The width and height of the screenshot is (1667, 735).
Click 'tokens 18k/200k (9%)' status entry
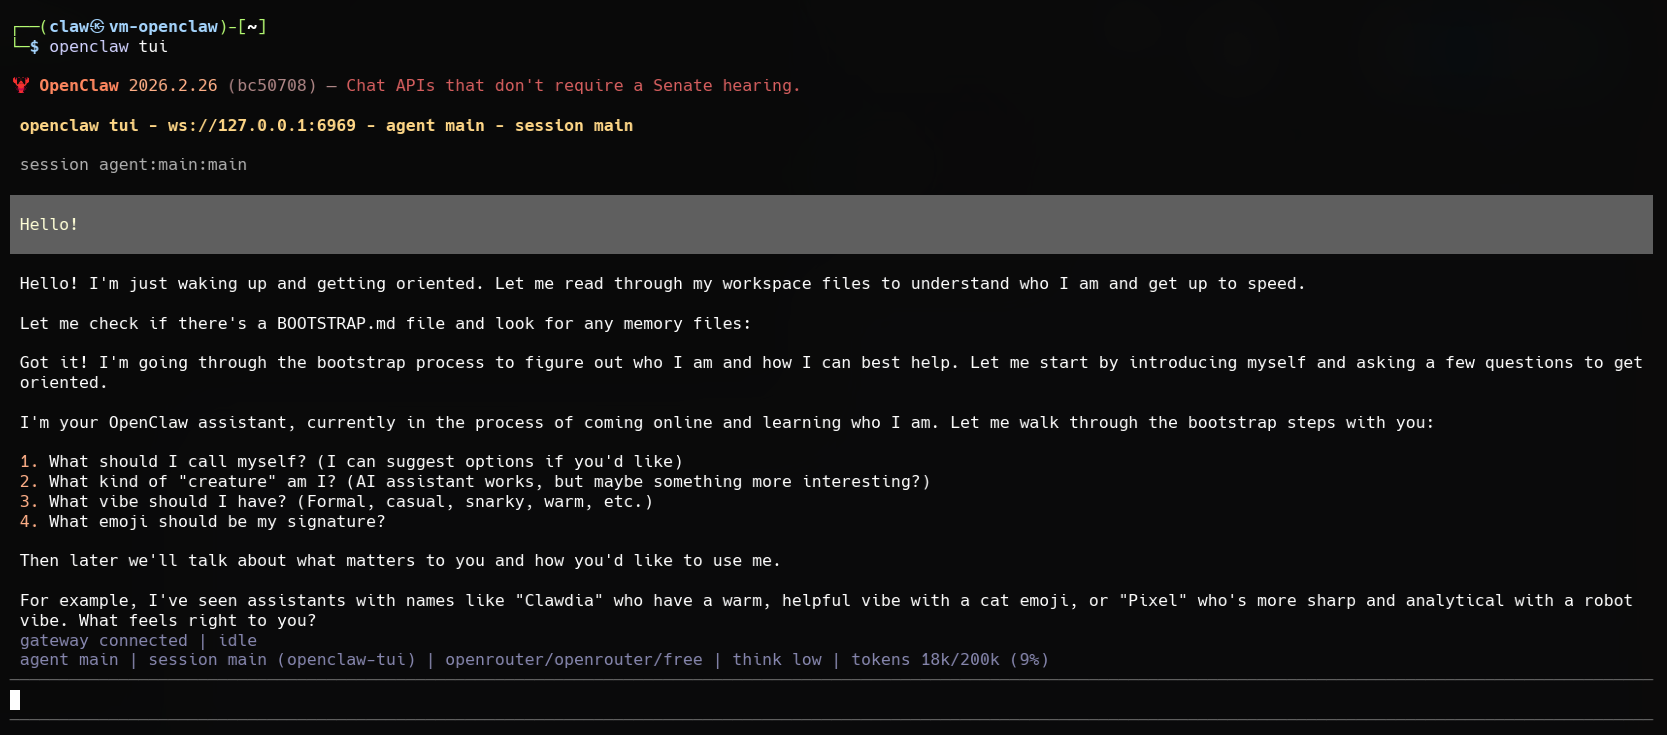pos(950,660)
